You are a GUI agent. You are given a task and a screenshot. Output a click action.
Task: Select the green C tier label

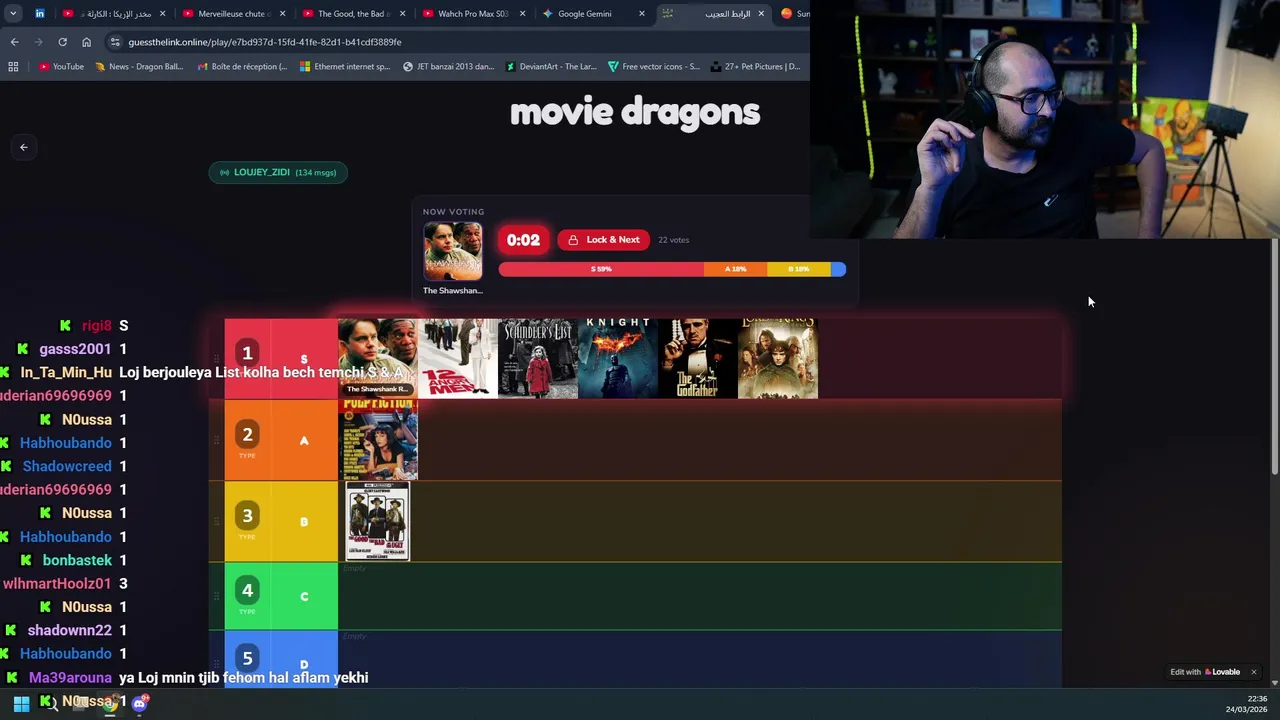coord(304,596)
